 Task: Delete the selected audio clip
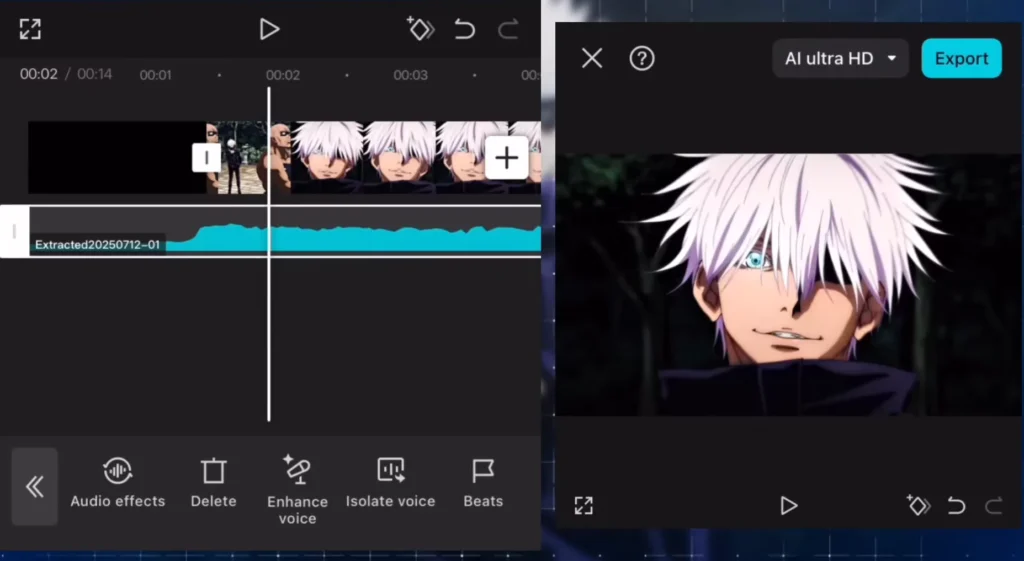(214, 483)
